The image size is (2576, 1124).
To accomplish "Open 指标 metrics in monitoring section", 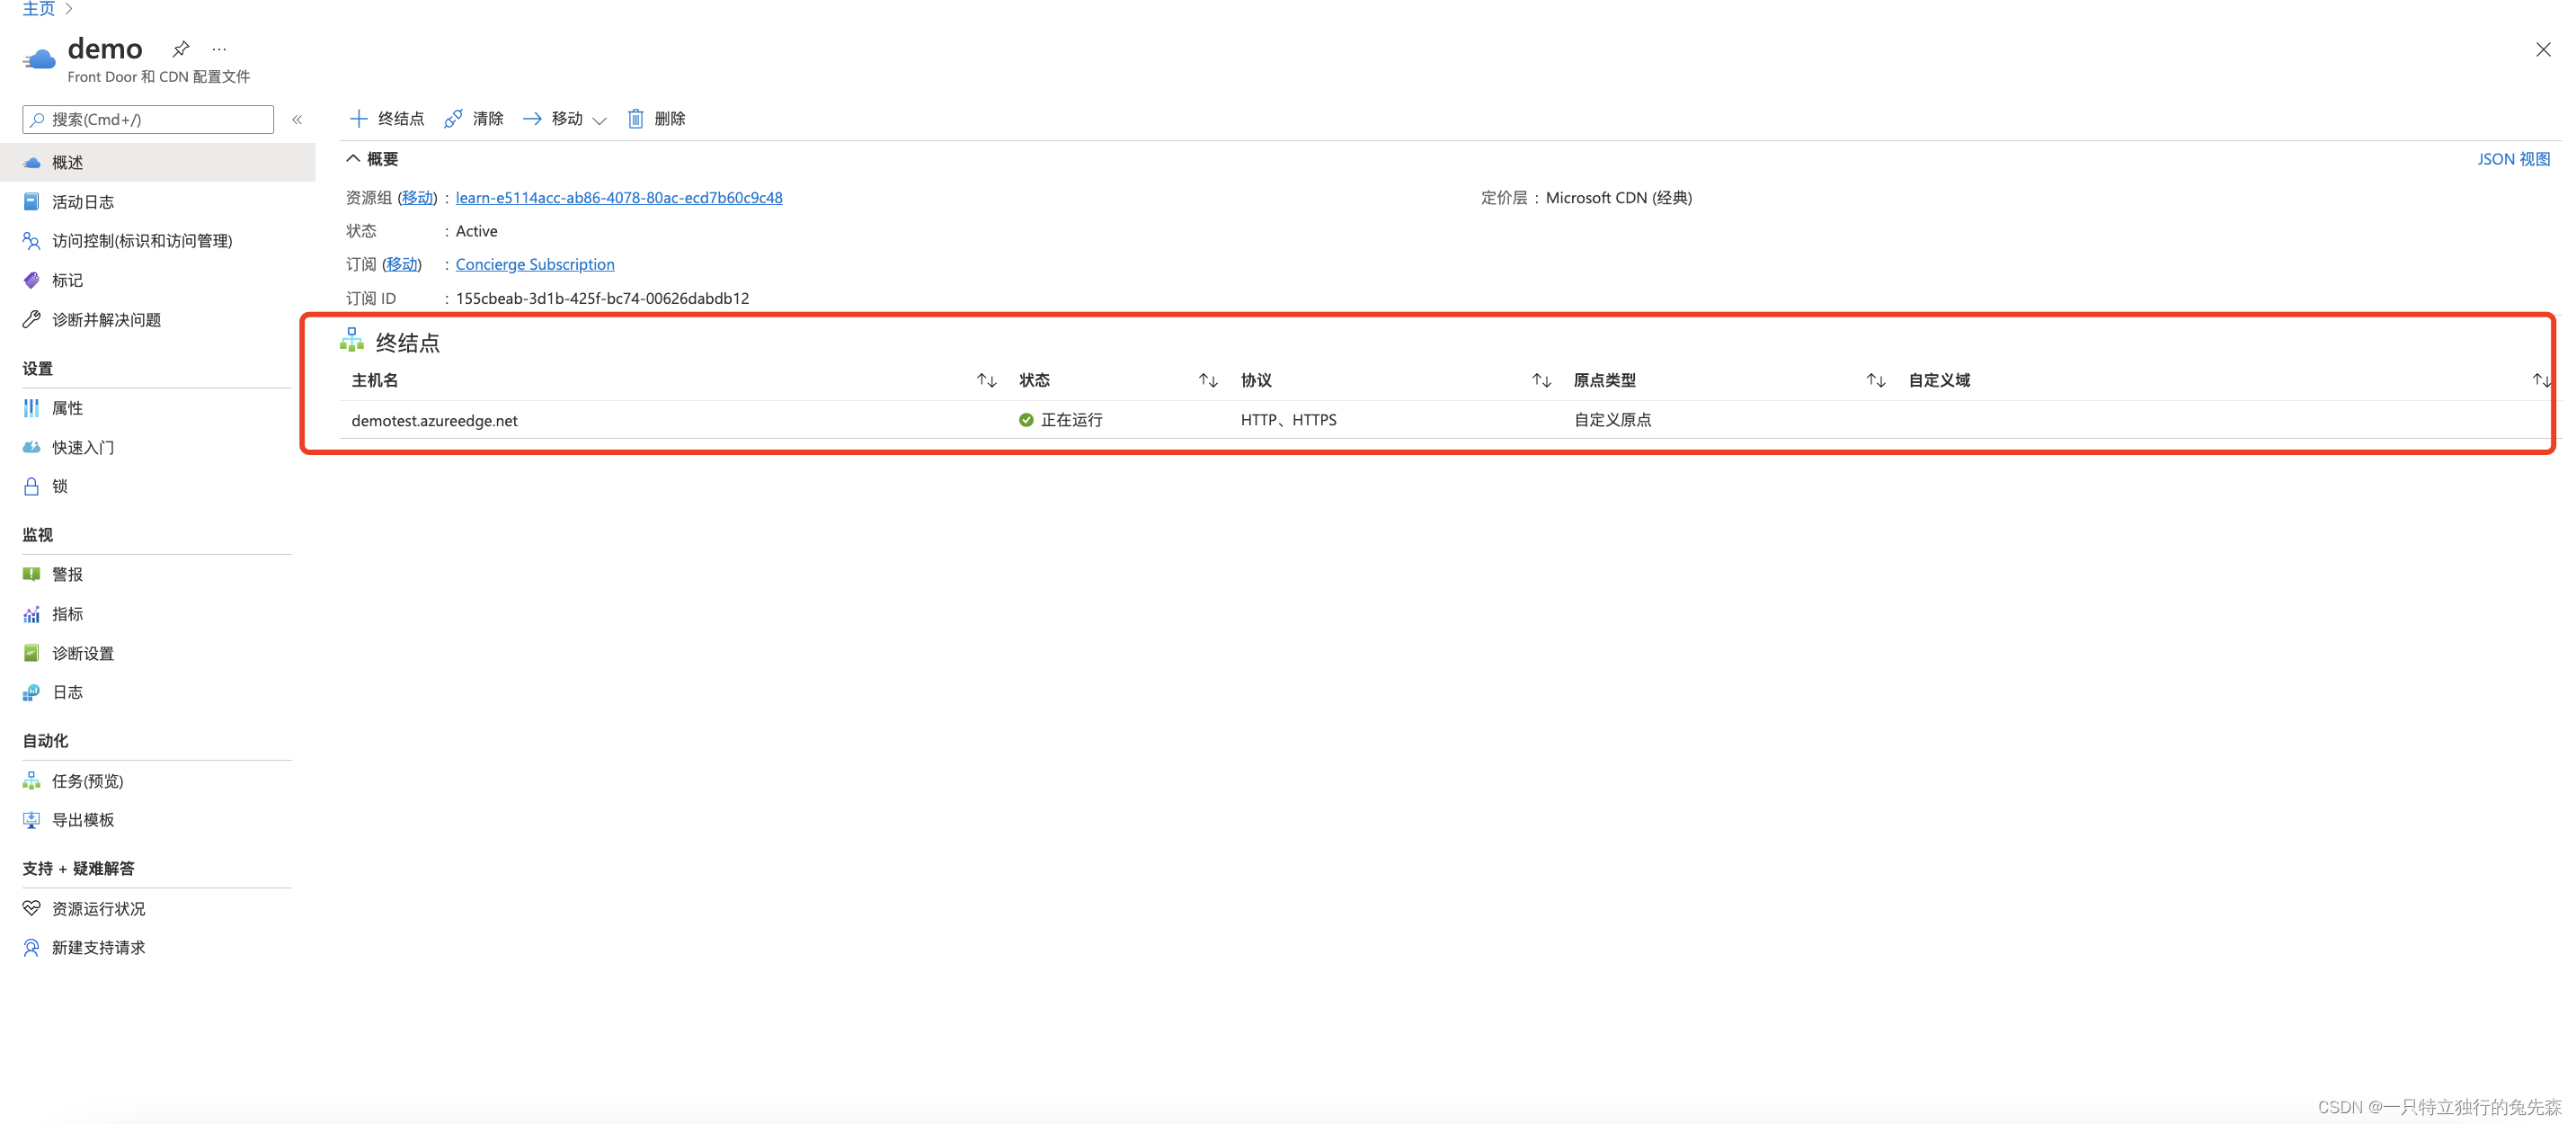I will coord(67,614).
